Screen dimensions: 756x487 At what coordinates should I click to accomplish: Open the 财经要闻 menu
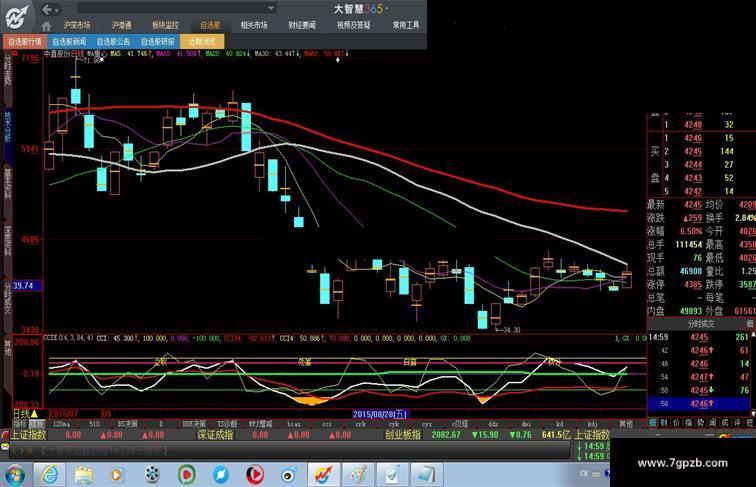tap(302, 25)
